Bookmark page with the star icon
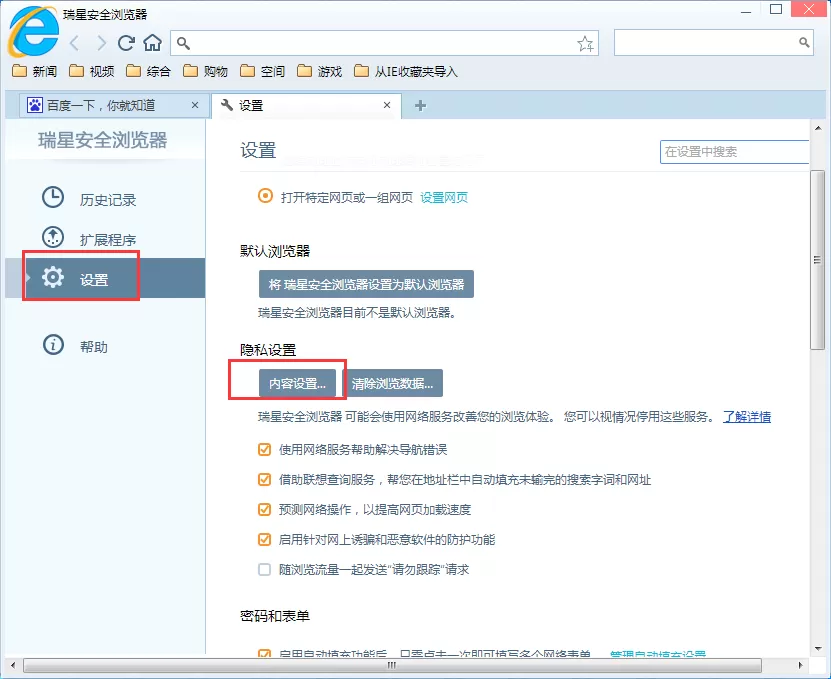This screenshot has height=679, width=831. point(585,43)
